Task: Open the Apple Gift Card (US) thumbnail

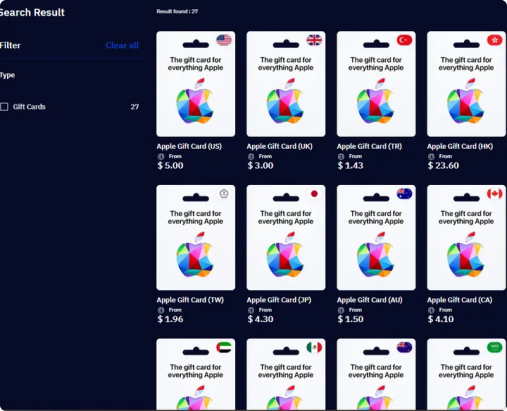Action: [x=196, y=84]
